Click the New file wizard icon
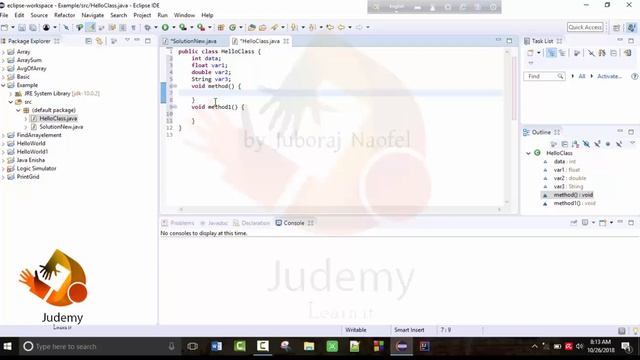 [4, 27]
